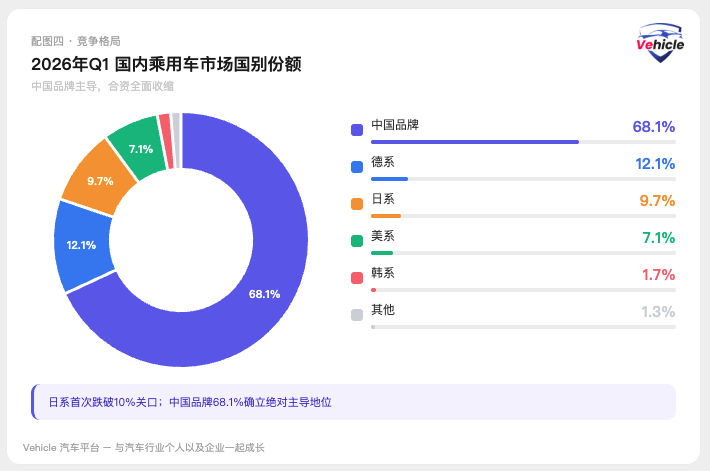Click the 德系 blue legend swatch
The height and width of the screenshot is (471, 710).
tap(356, 166)
